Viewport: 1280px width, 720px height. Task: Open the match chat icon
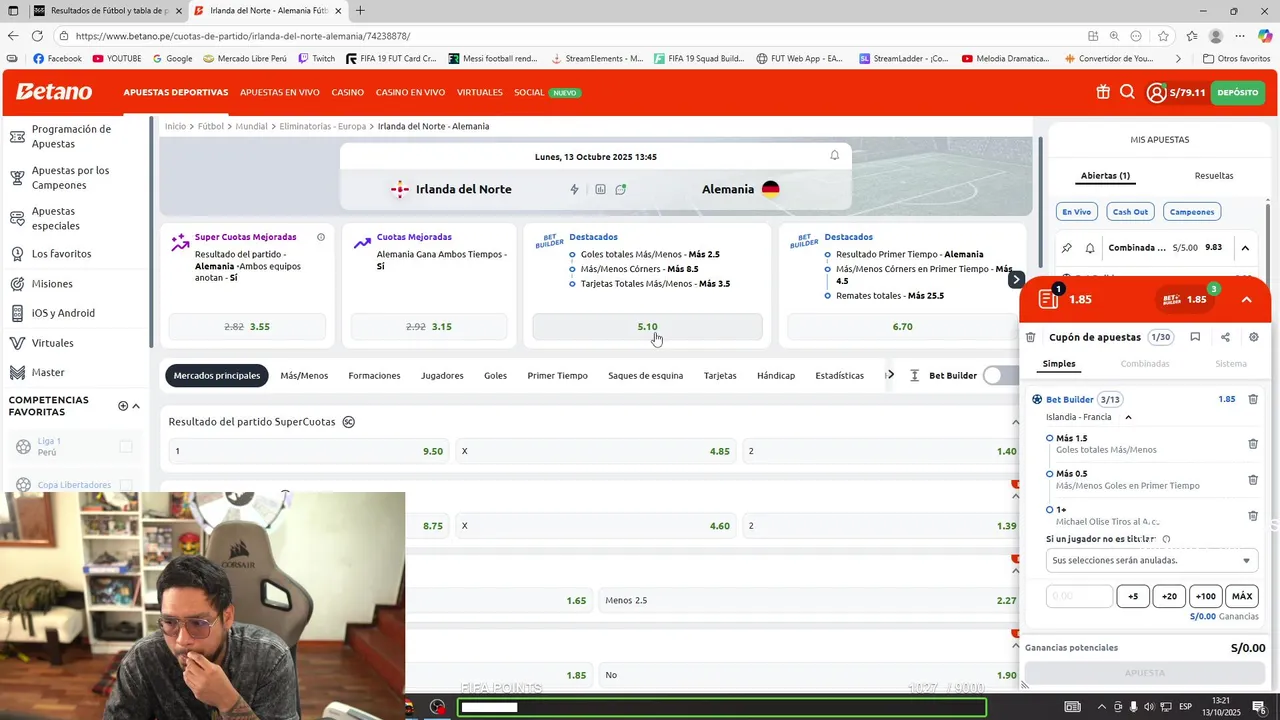621,189
